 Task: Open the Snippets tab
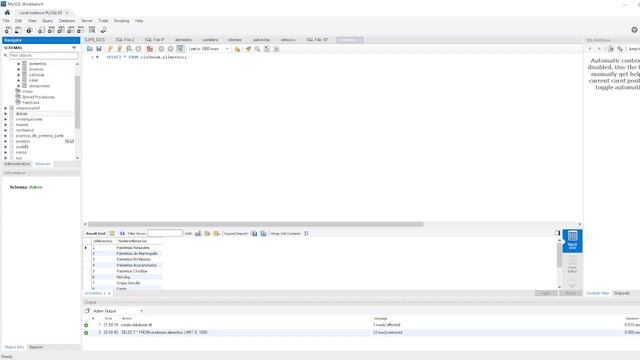pyautogui.click(x=622, y=293)
